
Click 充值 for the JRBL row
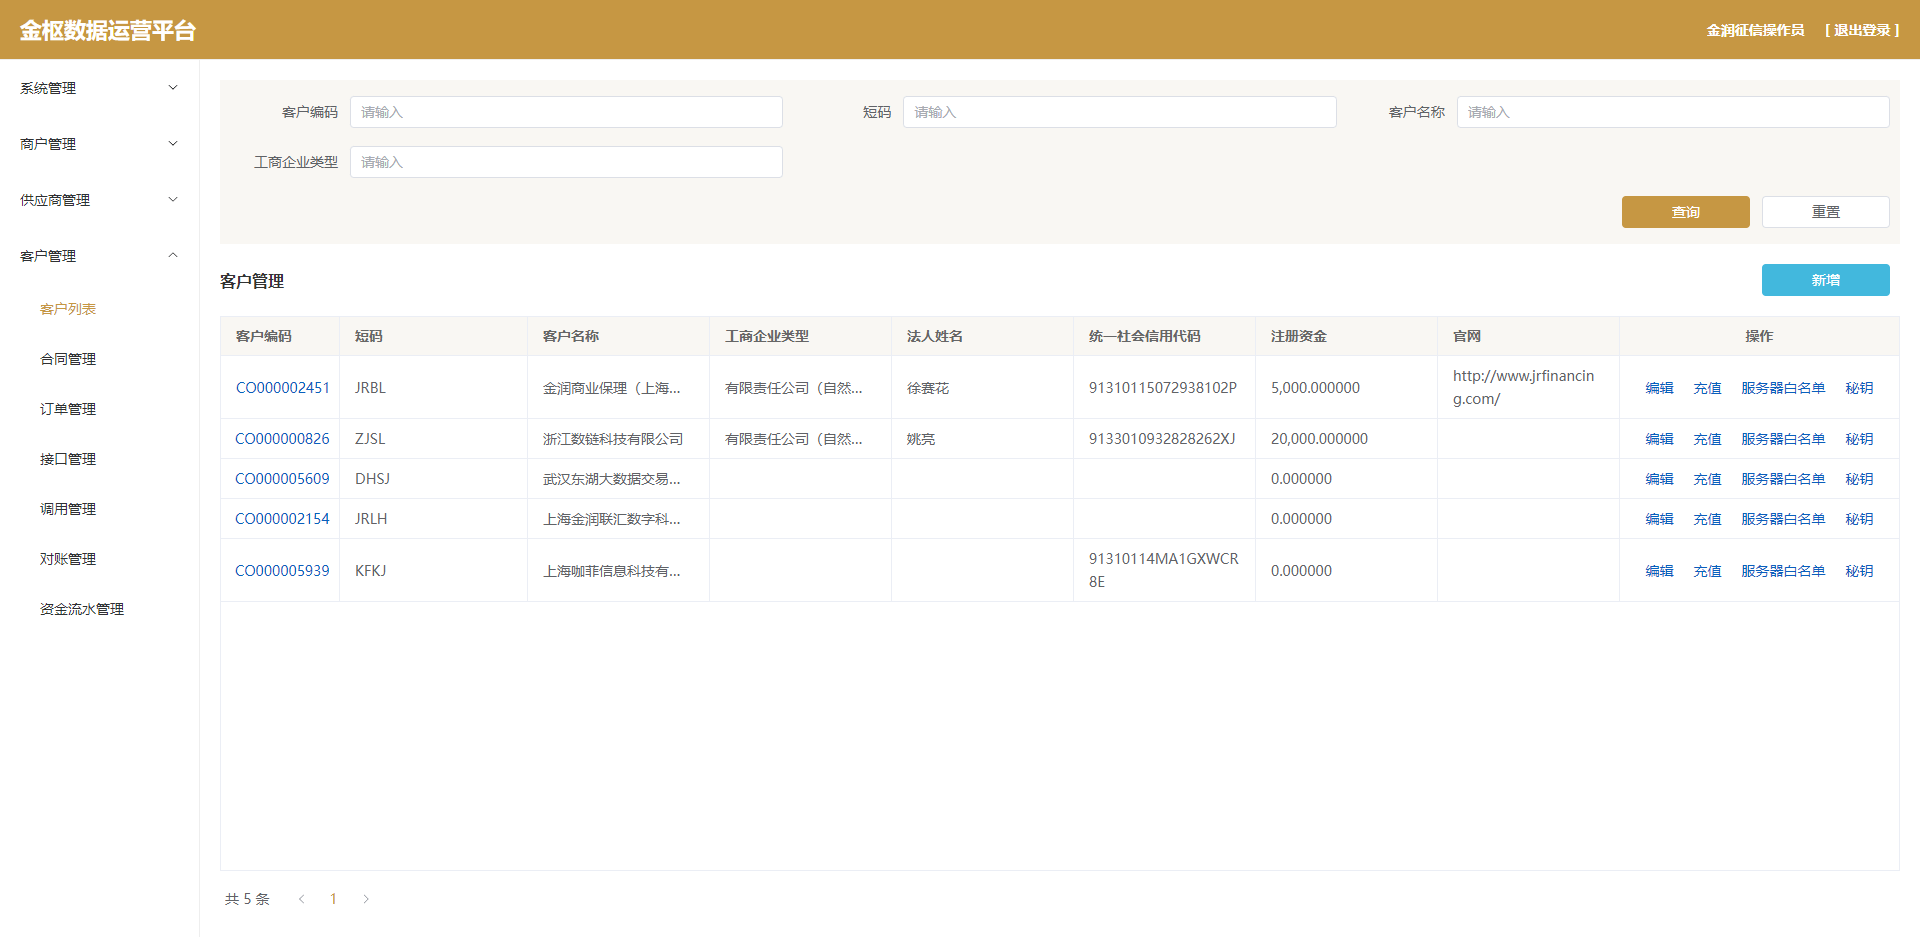pyautogui.click(x=1708, y=388)
